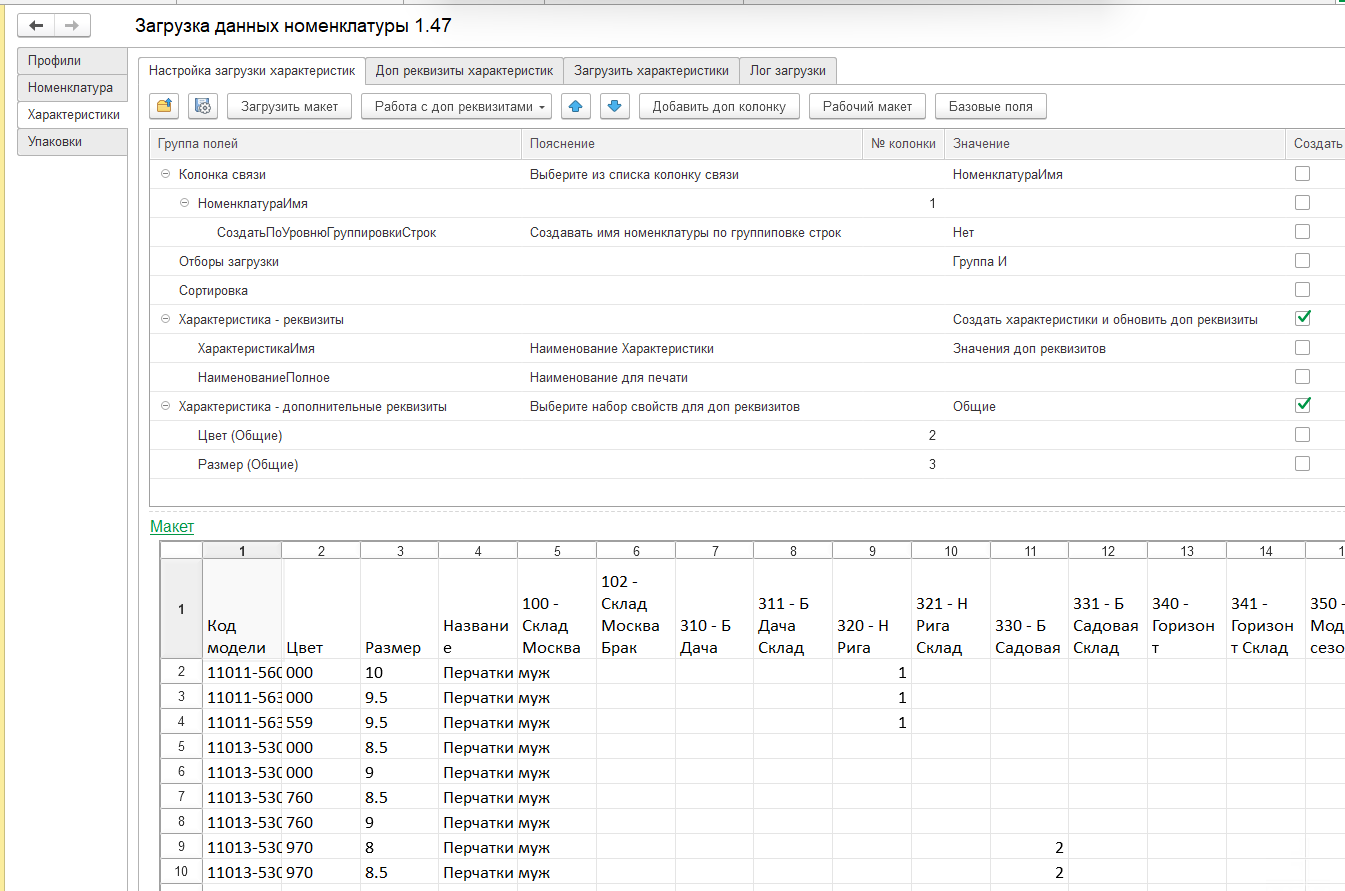Viewport: 1345px width, 891px height.
Task: Click the open folder icon in toolbar
Action: pyautogui.click(x=165, y=106)
